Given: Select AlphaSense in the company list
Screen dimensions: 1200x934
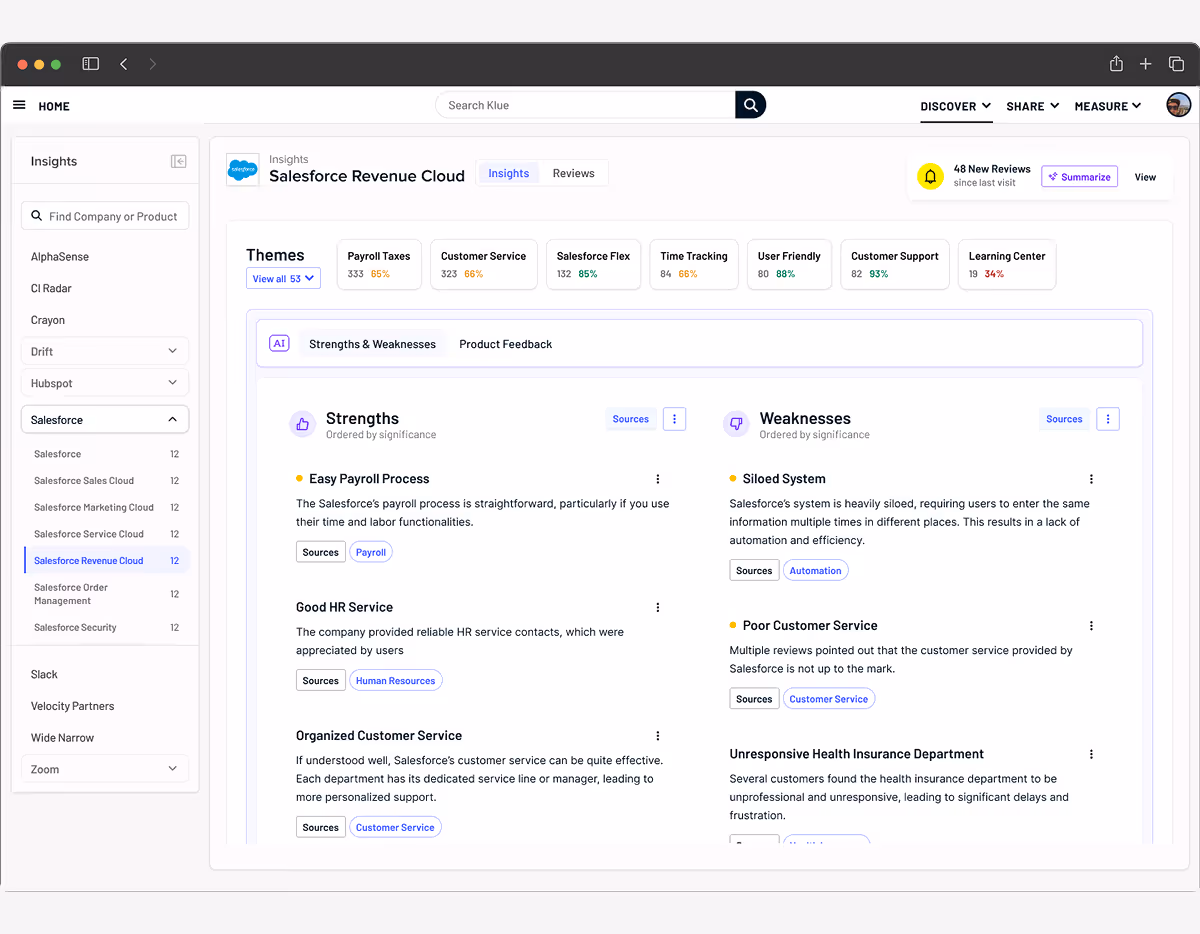Looking at the screenshot, I should click(x=60, y=257).
